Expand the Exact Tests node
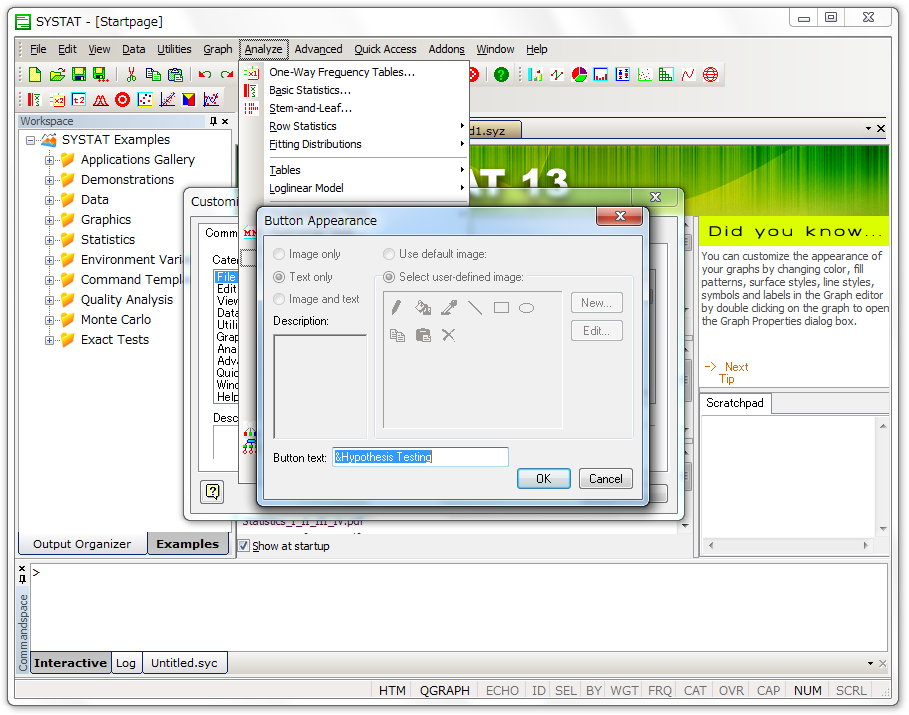This screenshot has width=909, height=715. click(49, 340)
